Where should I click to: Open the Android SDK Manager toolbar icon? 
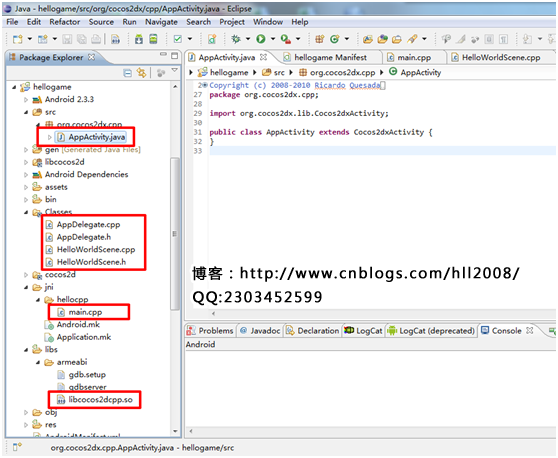(139, 39)
